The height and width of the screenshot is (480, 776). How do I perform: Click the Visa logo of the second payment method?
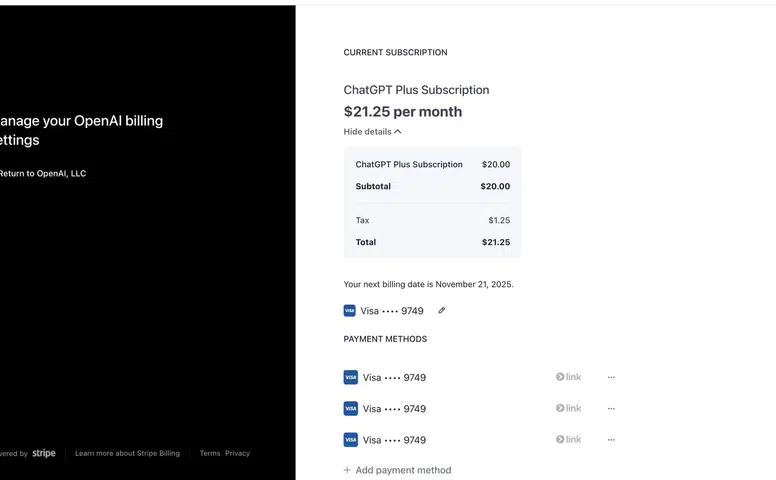coord(350,408)
